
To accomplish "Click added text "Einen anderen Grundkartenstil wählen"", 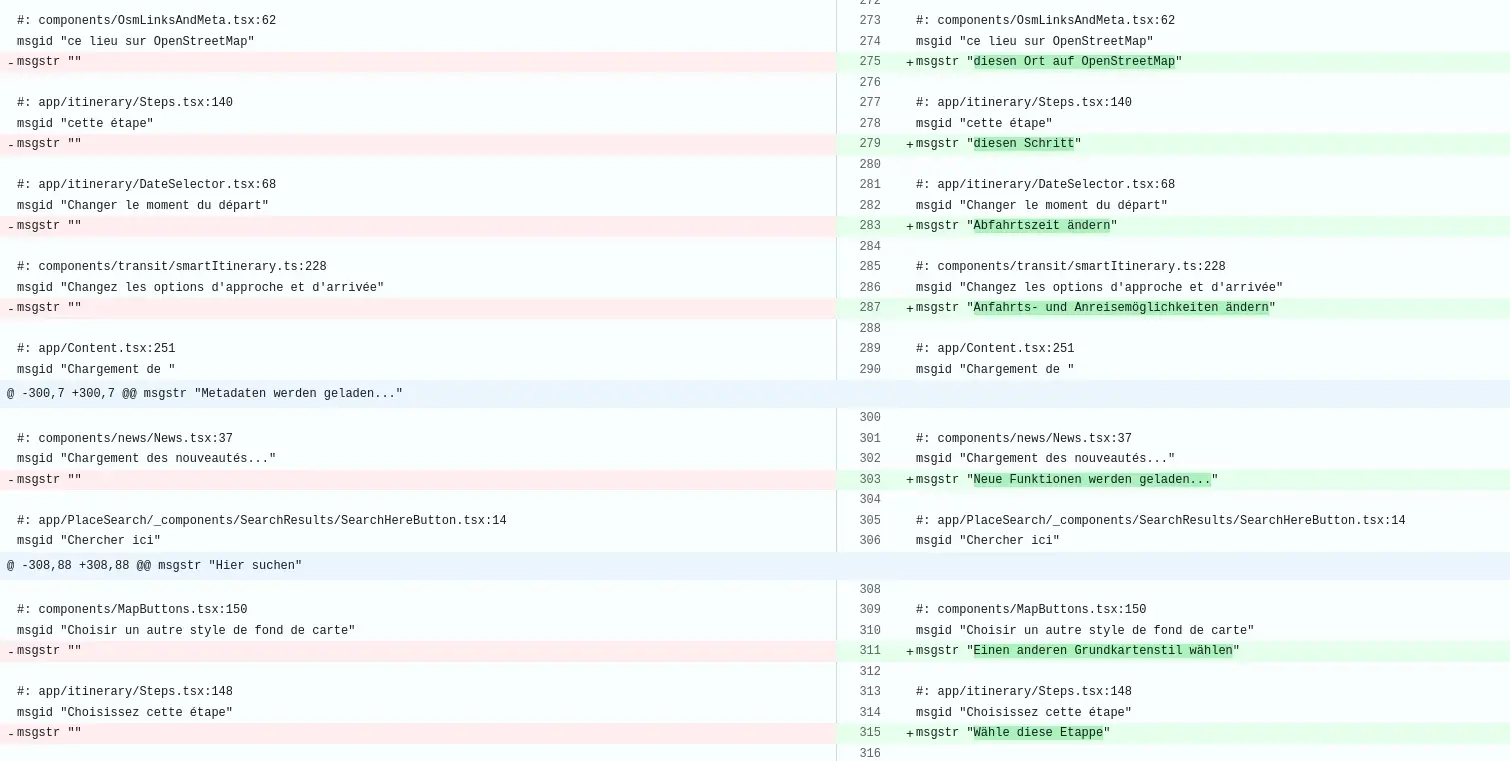I will pos(1102,651).
